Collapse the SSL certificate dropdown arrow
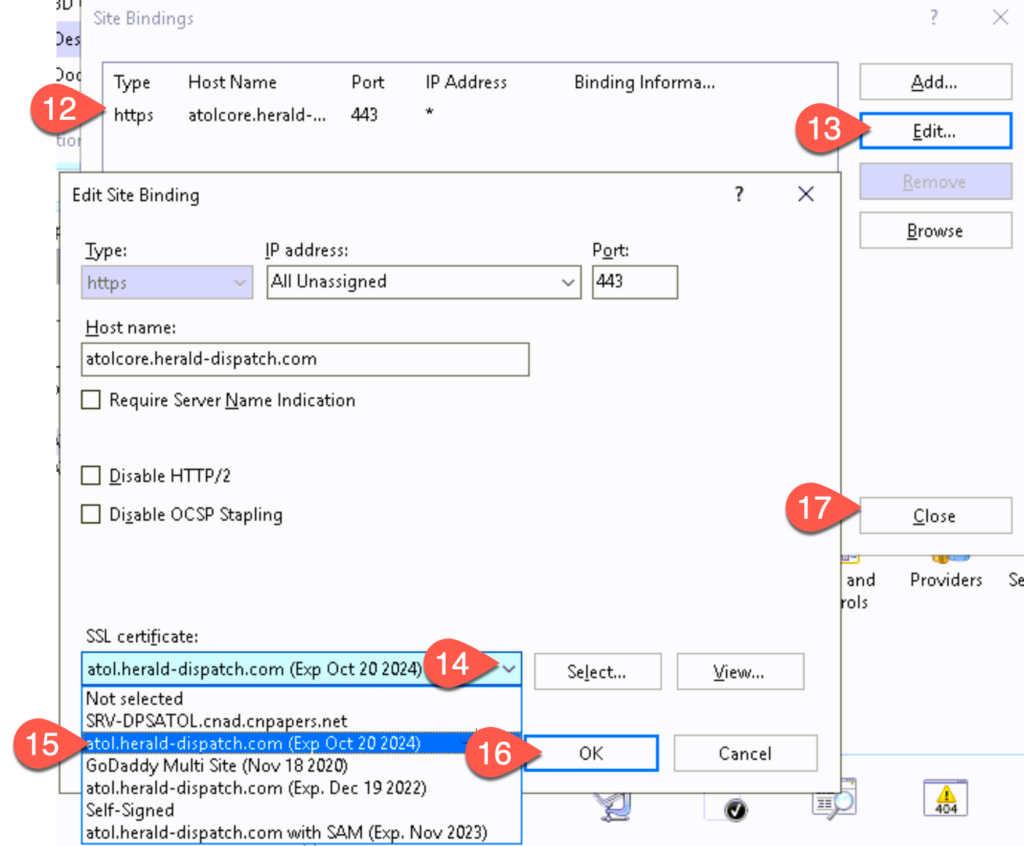 point(510,669)
